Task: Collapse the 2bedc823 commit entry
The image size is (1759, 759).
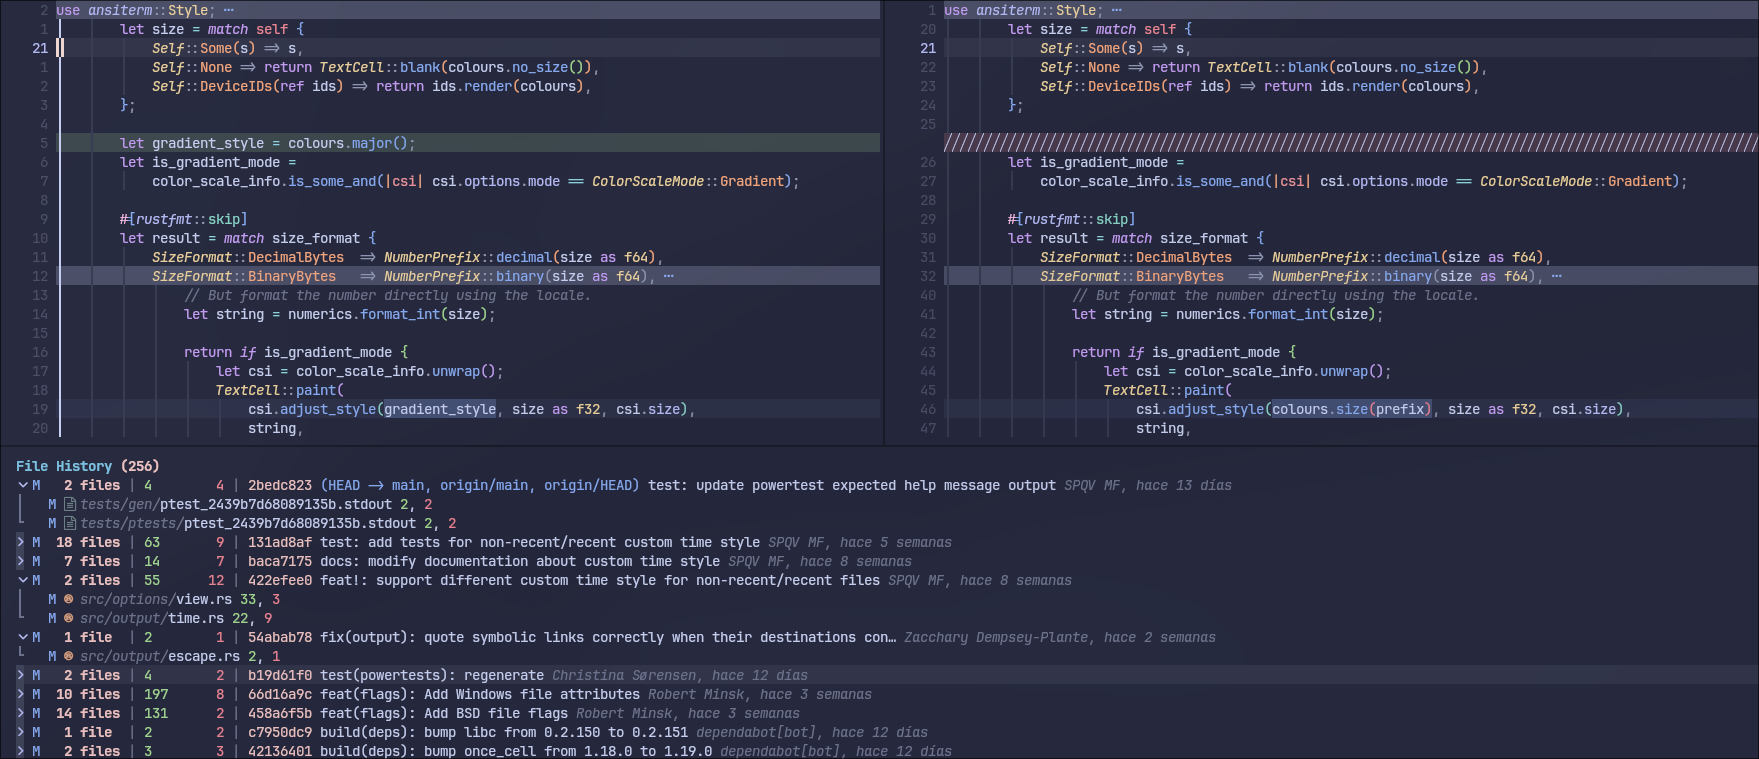Action: point(22,485)
